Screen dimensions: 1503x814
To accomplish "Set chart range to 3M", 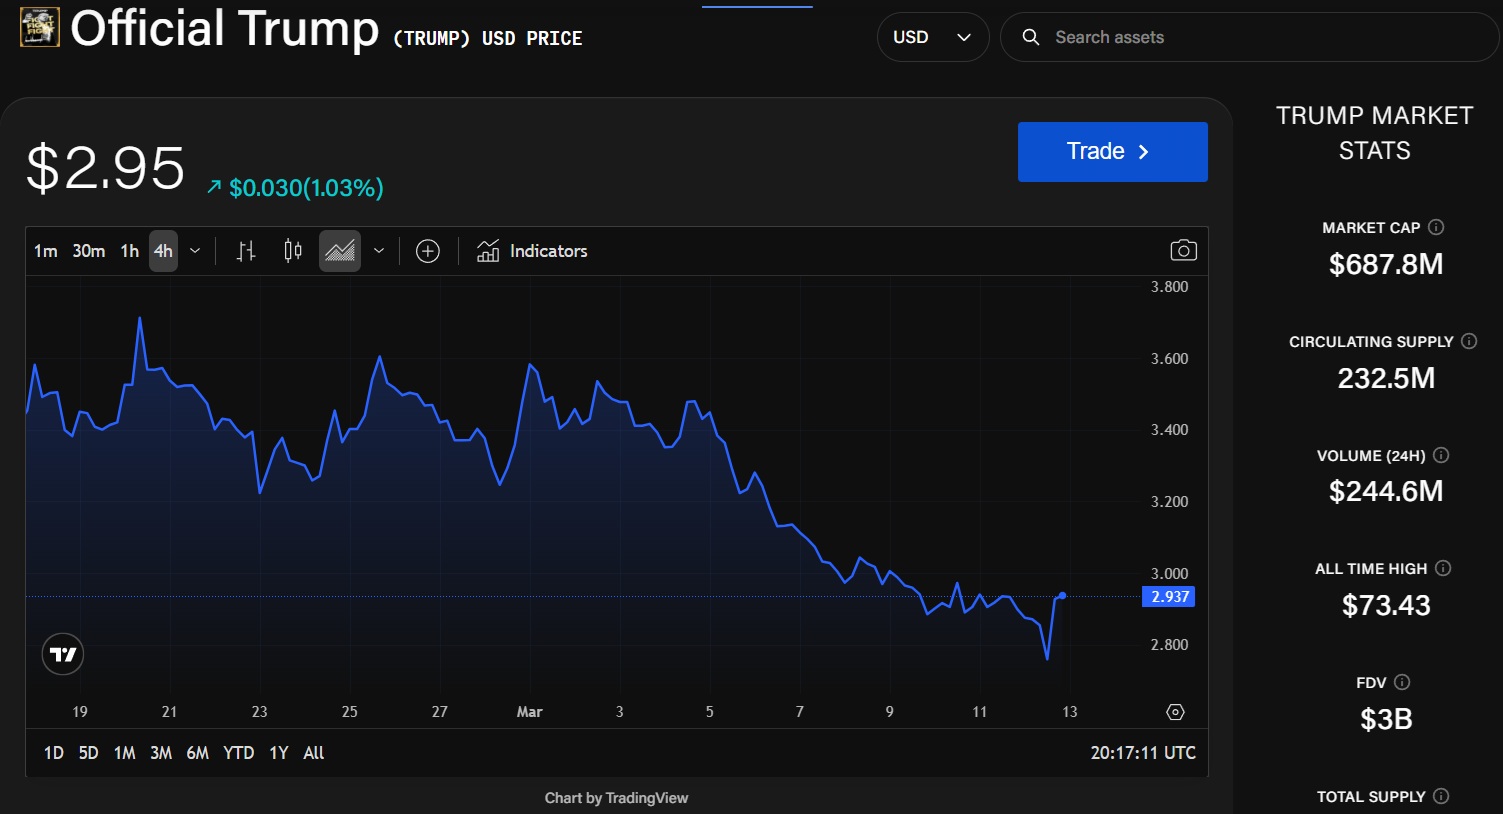I will tap(161, 753).
